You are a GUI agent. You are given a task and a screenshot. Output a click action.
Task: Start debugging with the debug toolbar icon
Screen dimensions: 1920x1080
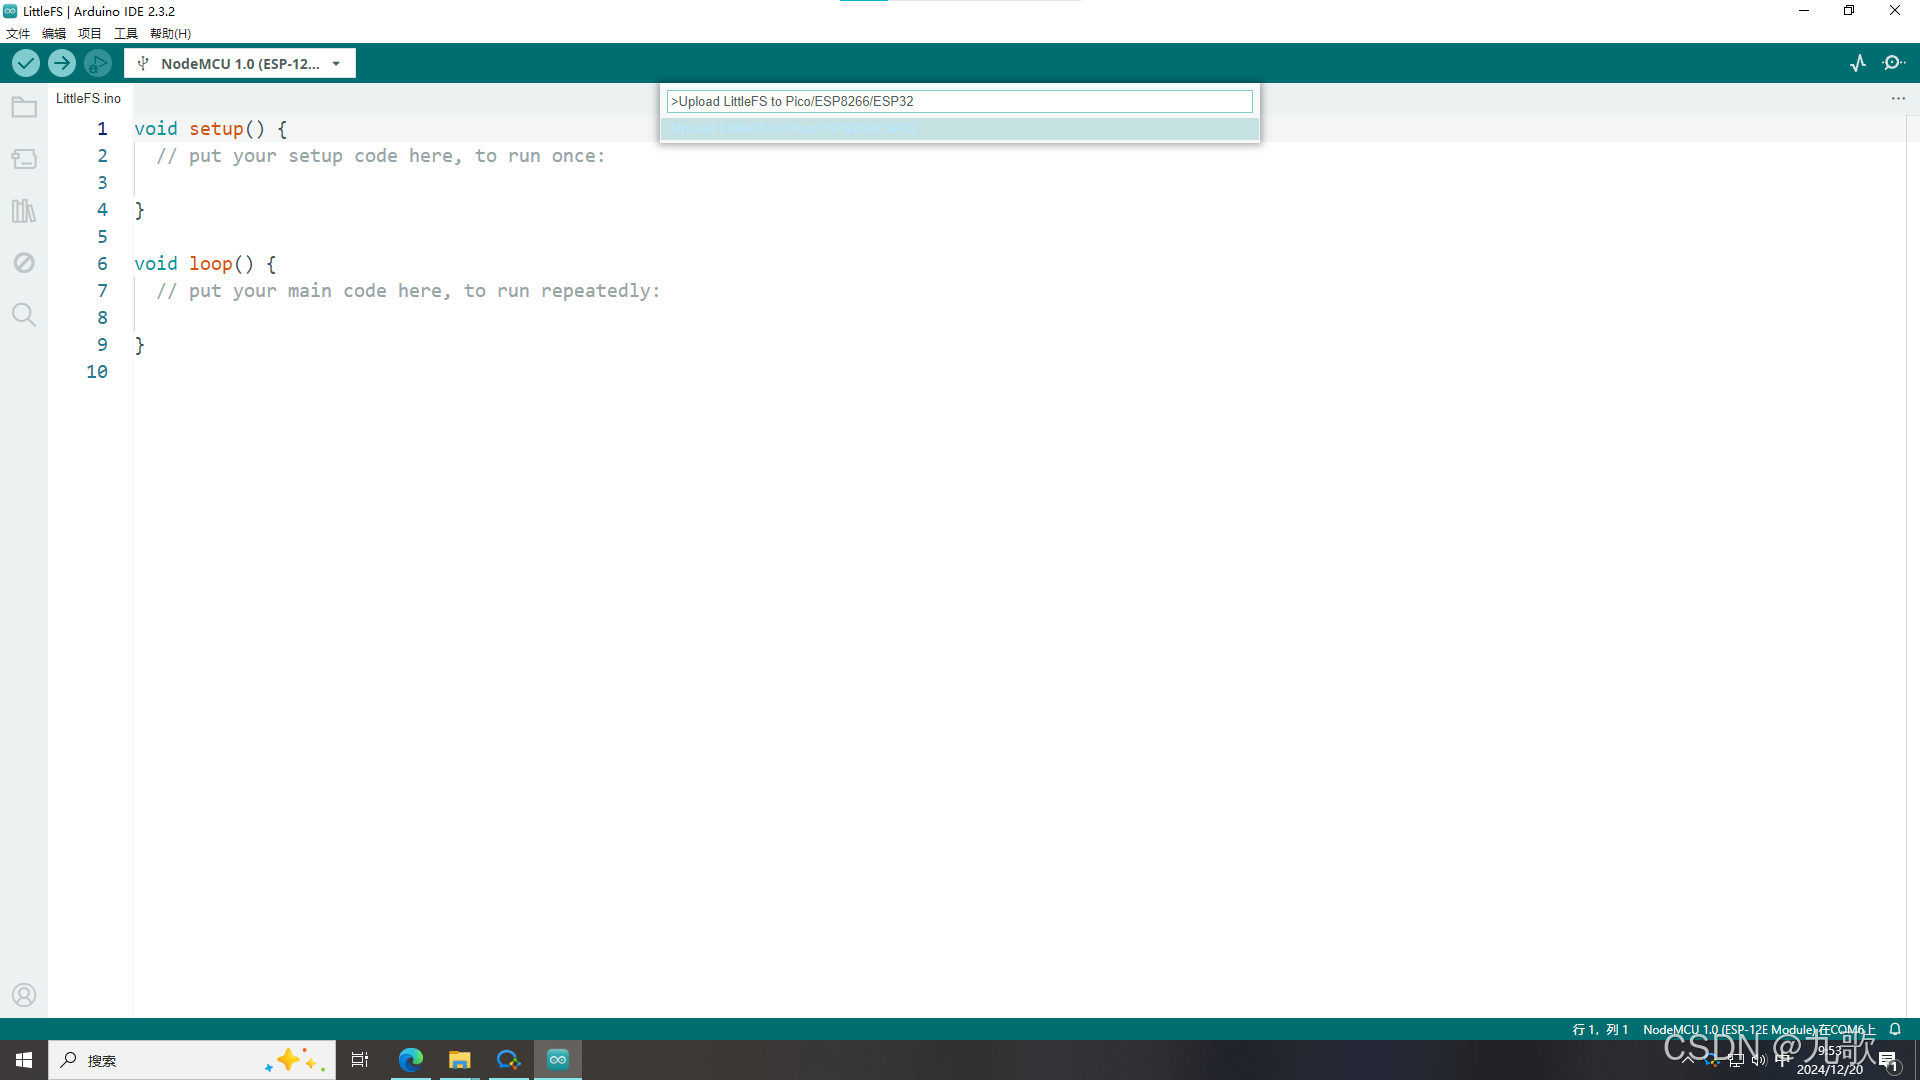point(97,63)
